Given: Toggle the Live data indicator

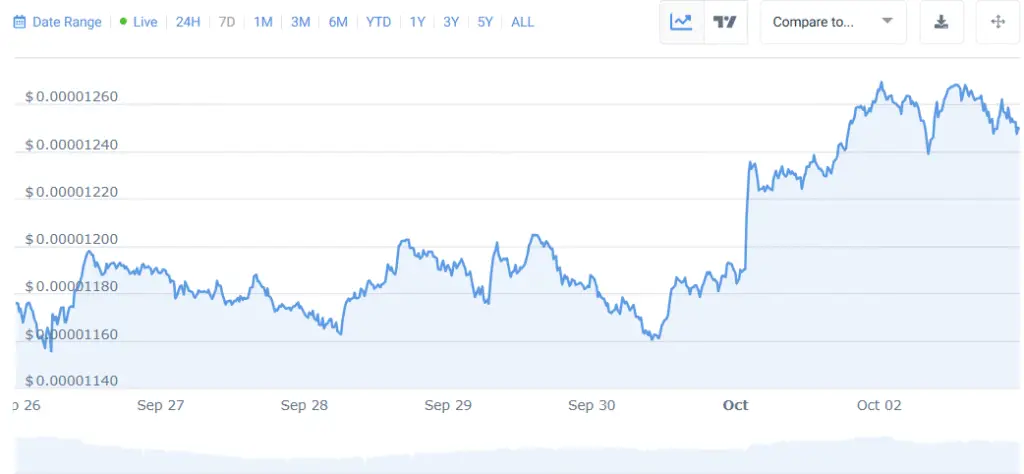Looking at the screenshot, I should 138,22.
